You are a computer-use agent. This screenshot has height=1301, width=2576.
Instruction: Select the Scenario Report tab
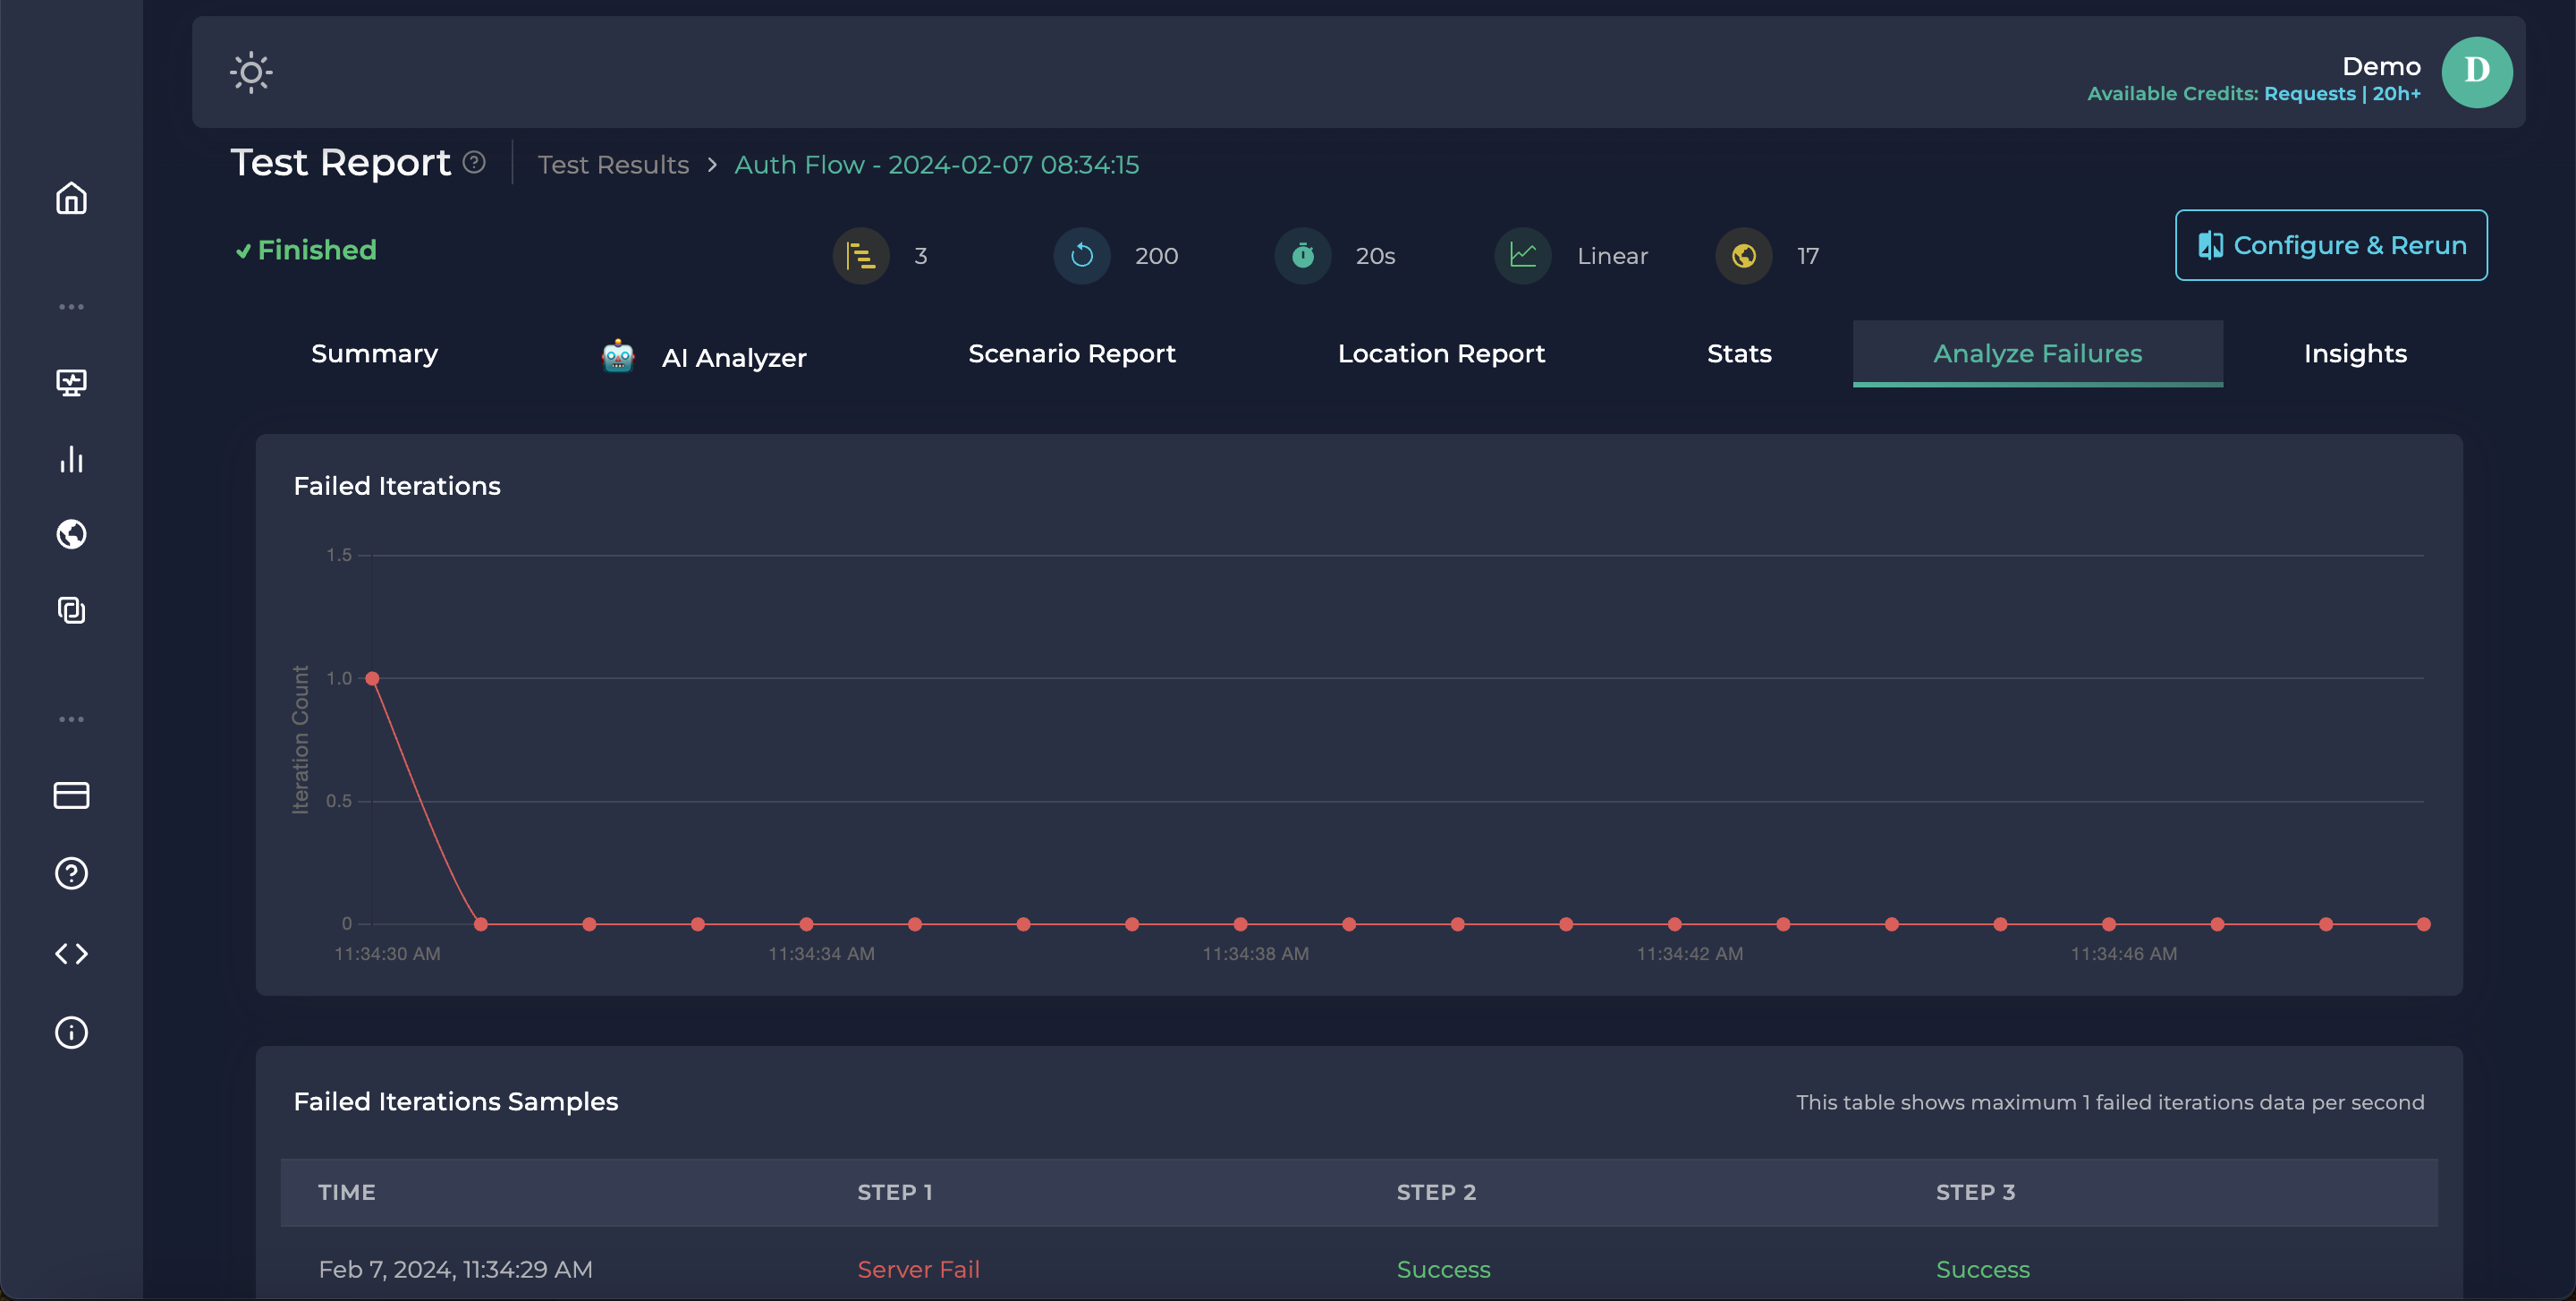pos(1071,354)
